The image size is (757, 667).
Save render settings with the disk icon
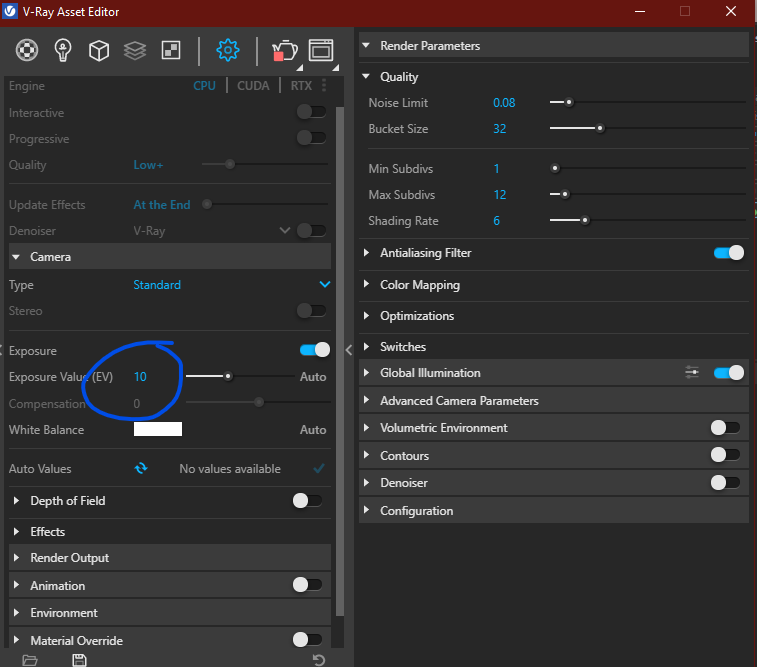click(x=79, y=659)
